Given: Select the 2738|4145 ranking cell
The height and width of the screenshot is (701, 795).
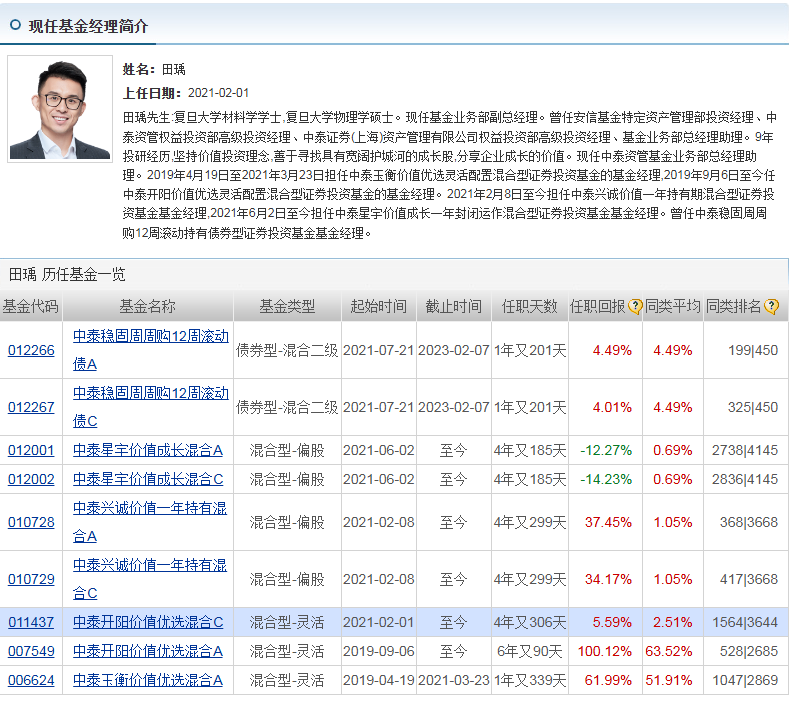Looking at the screenshot, I should 745,450.
